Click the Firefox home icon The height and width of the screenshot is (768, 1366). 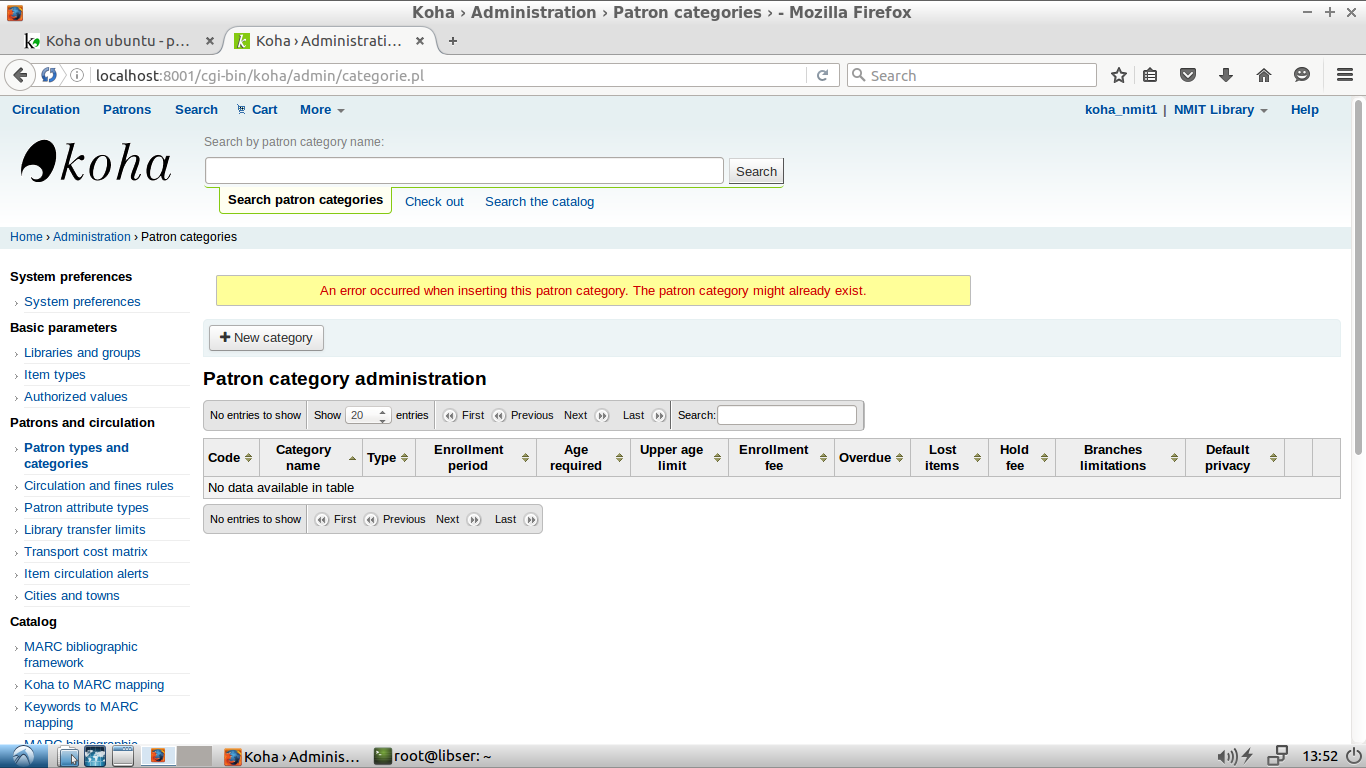coord(1264,75)
